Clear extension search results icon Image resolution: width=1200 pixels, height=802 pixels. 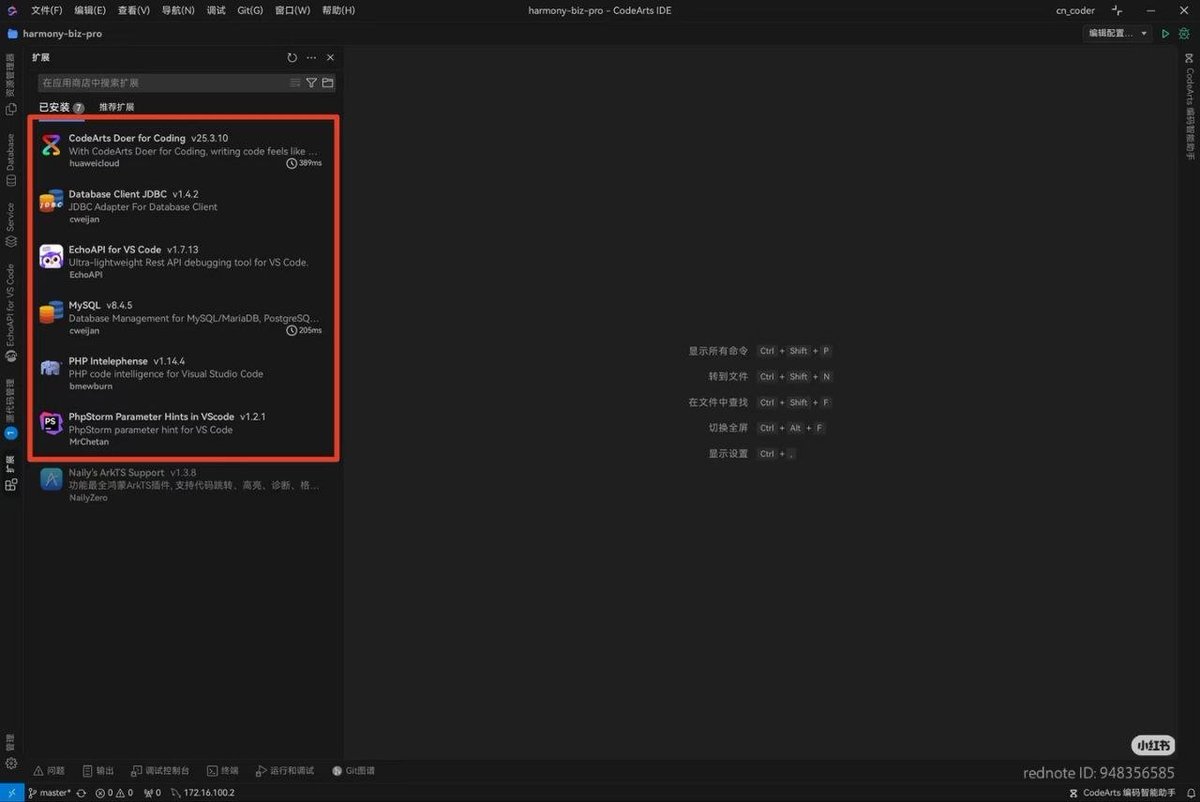[295, 83]
